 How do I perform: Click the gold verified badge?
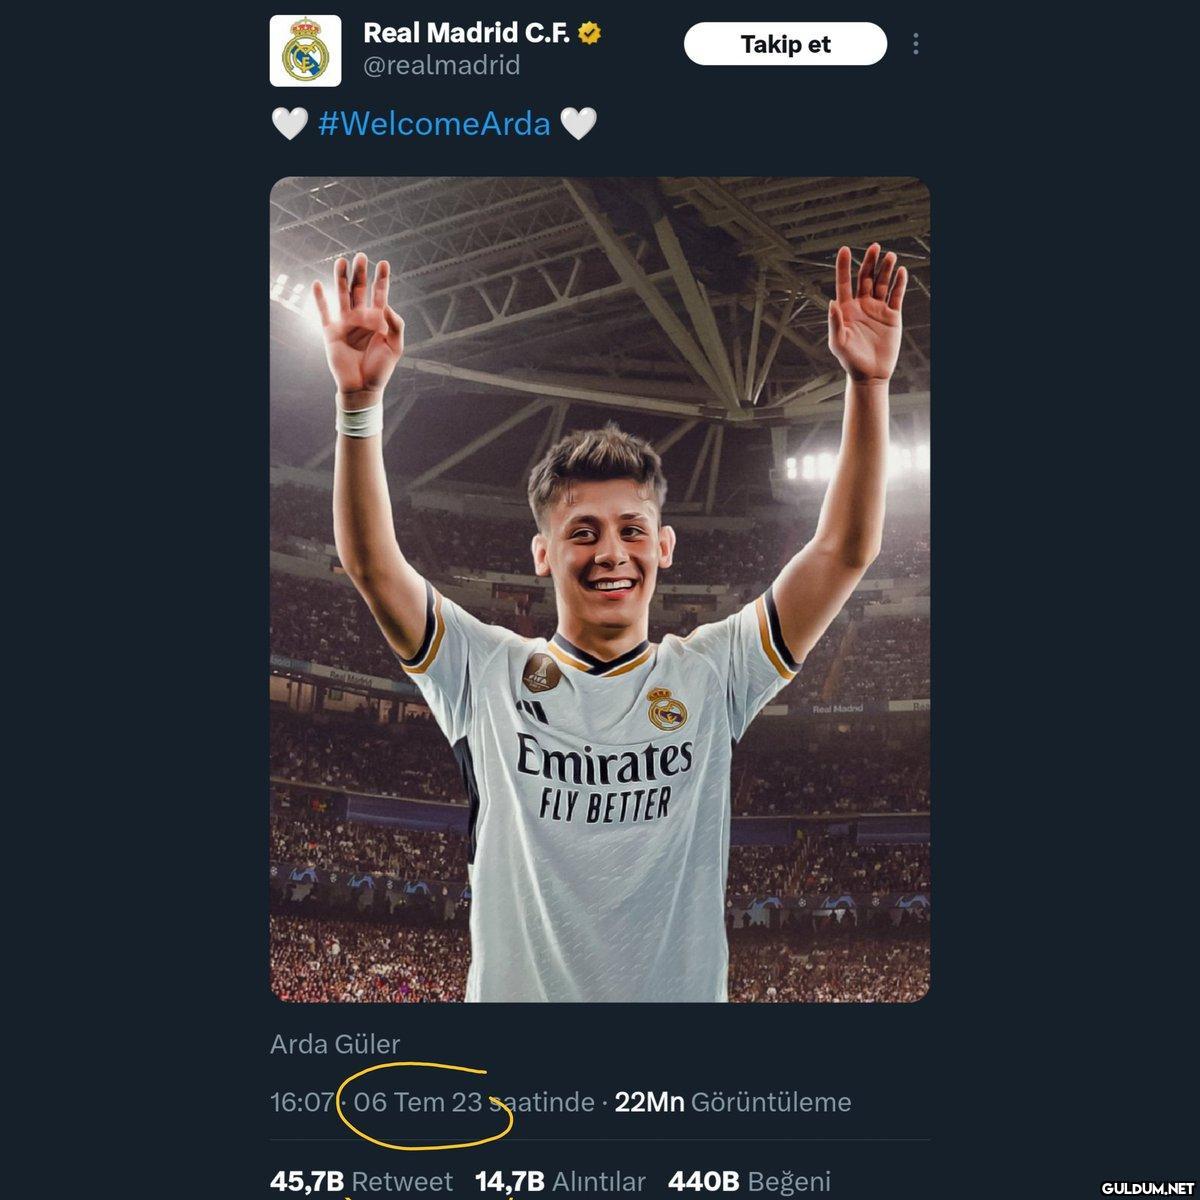coord(590,33)
